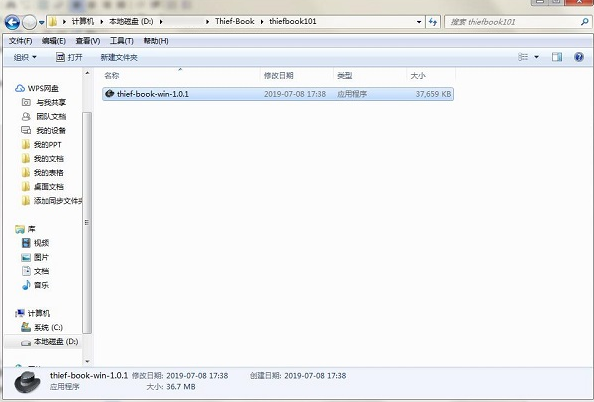The height and width of the screenshot is (402, 594).
Task: Select the 音乐 music library icon
Action: click(26, 285)
